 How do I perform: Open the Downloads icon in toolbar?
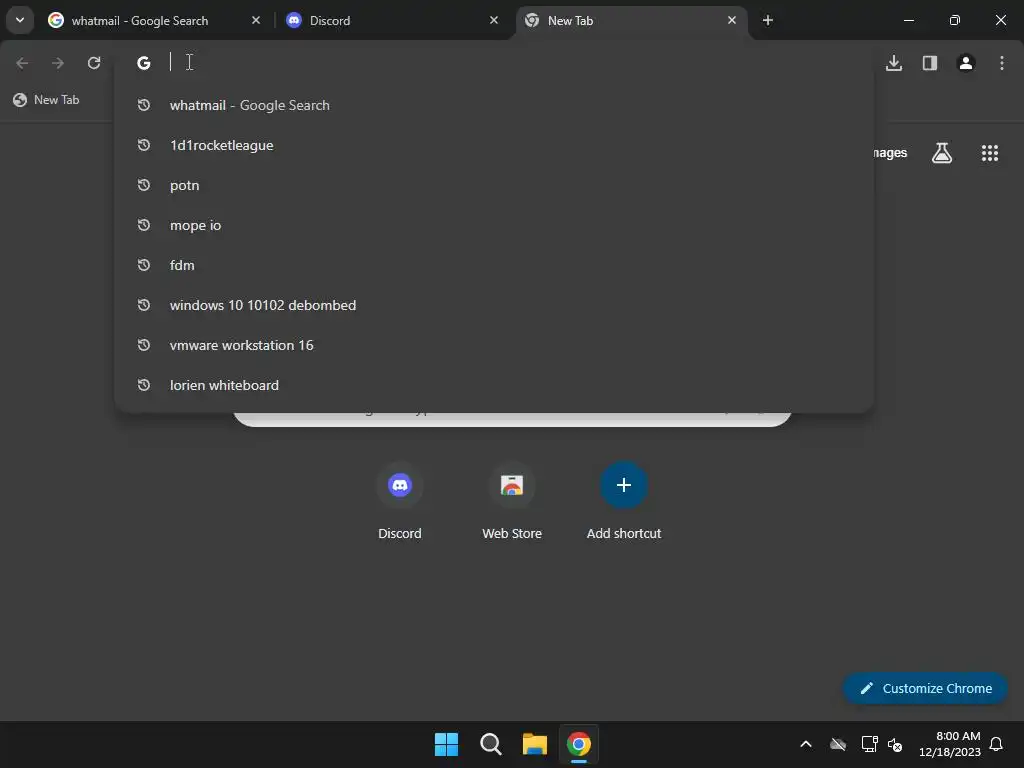894,63
